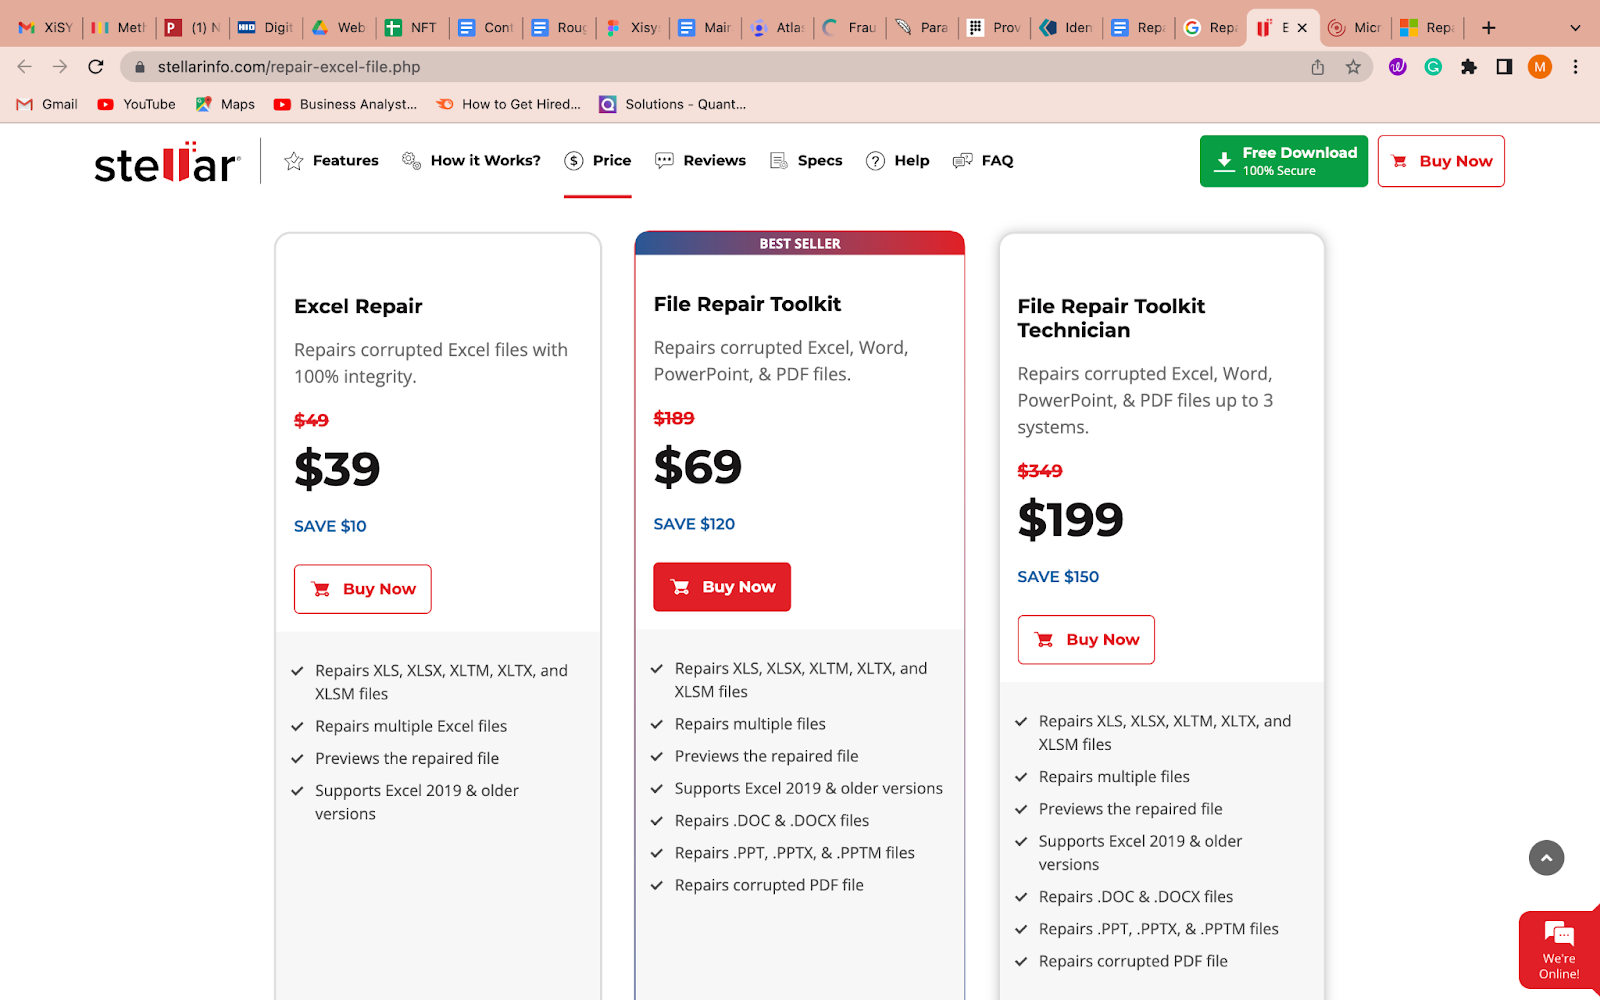Open the Reviews navigation item

click(700, 161)
